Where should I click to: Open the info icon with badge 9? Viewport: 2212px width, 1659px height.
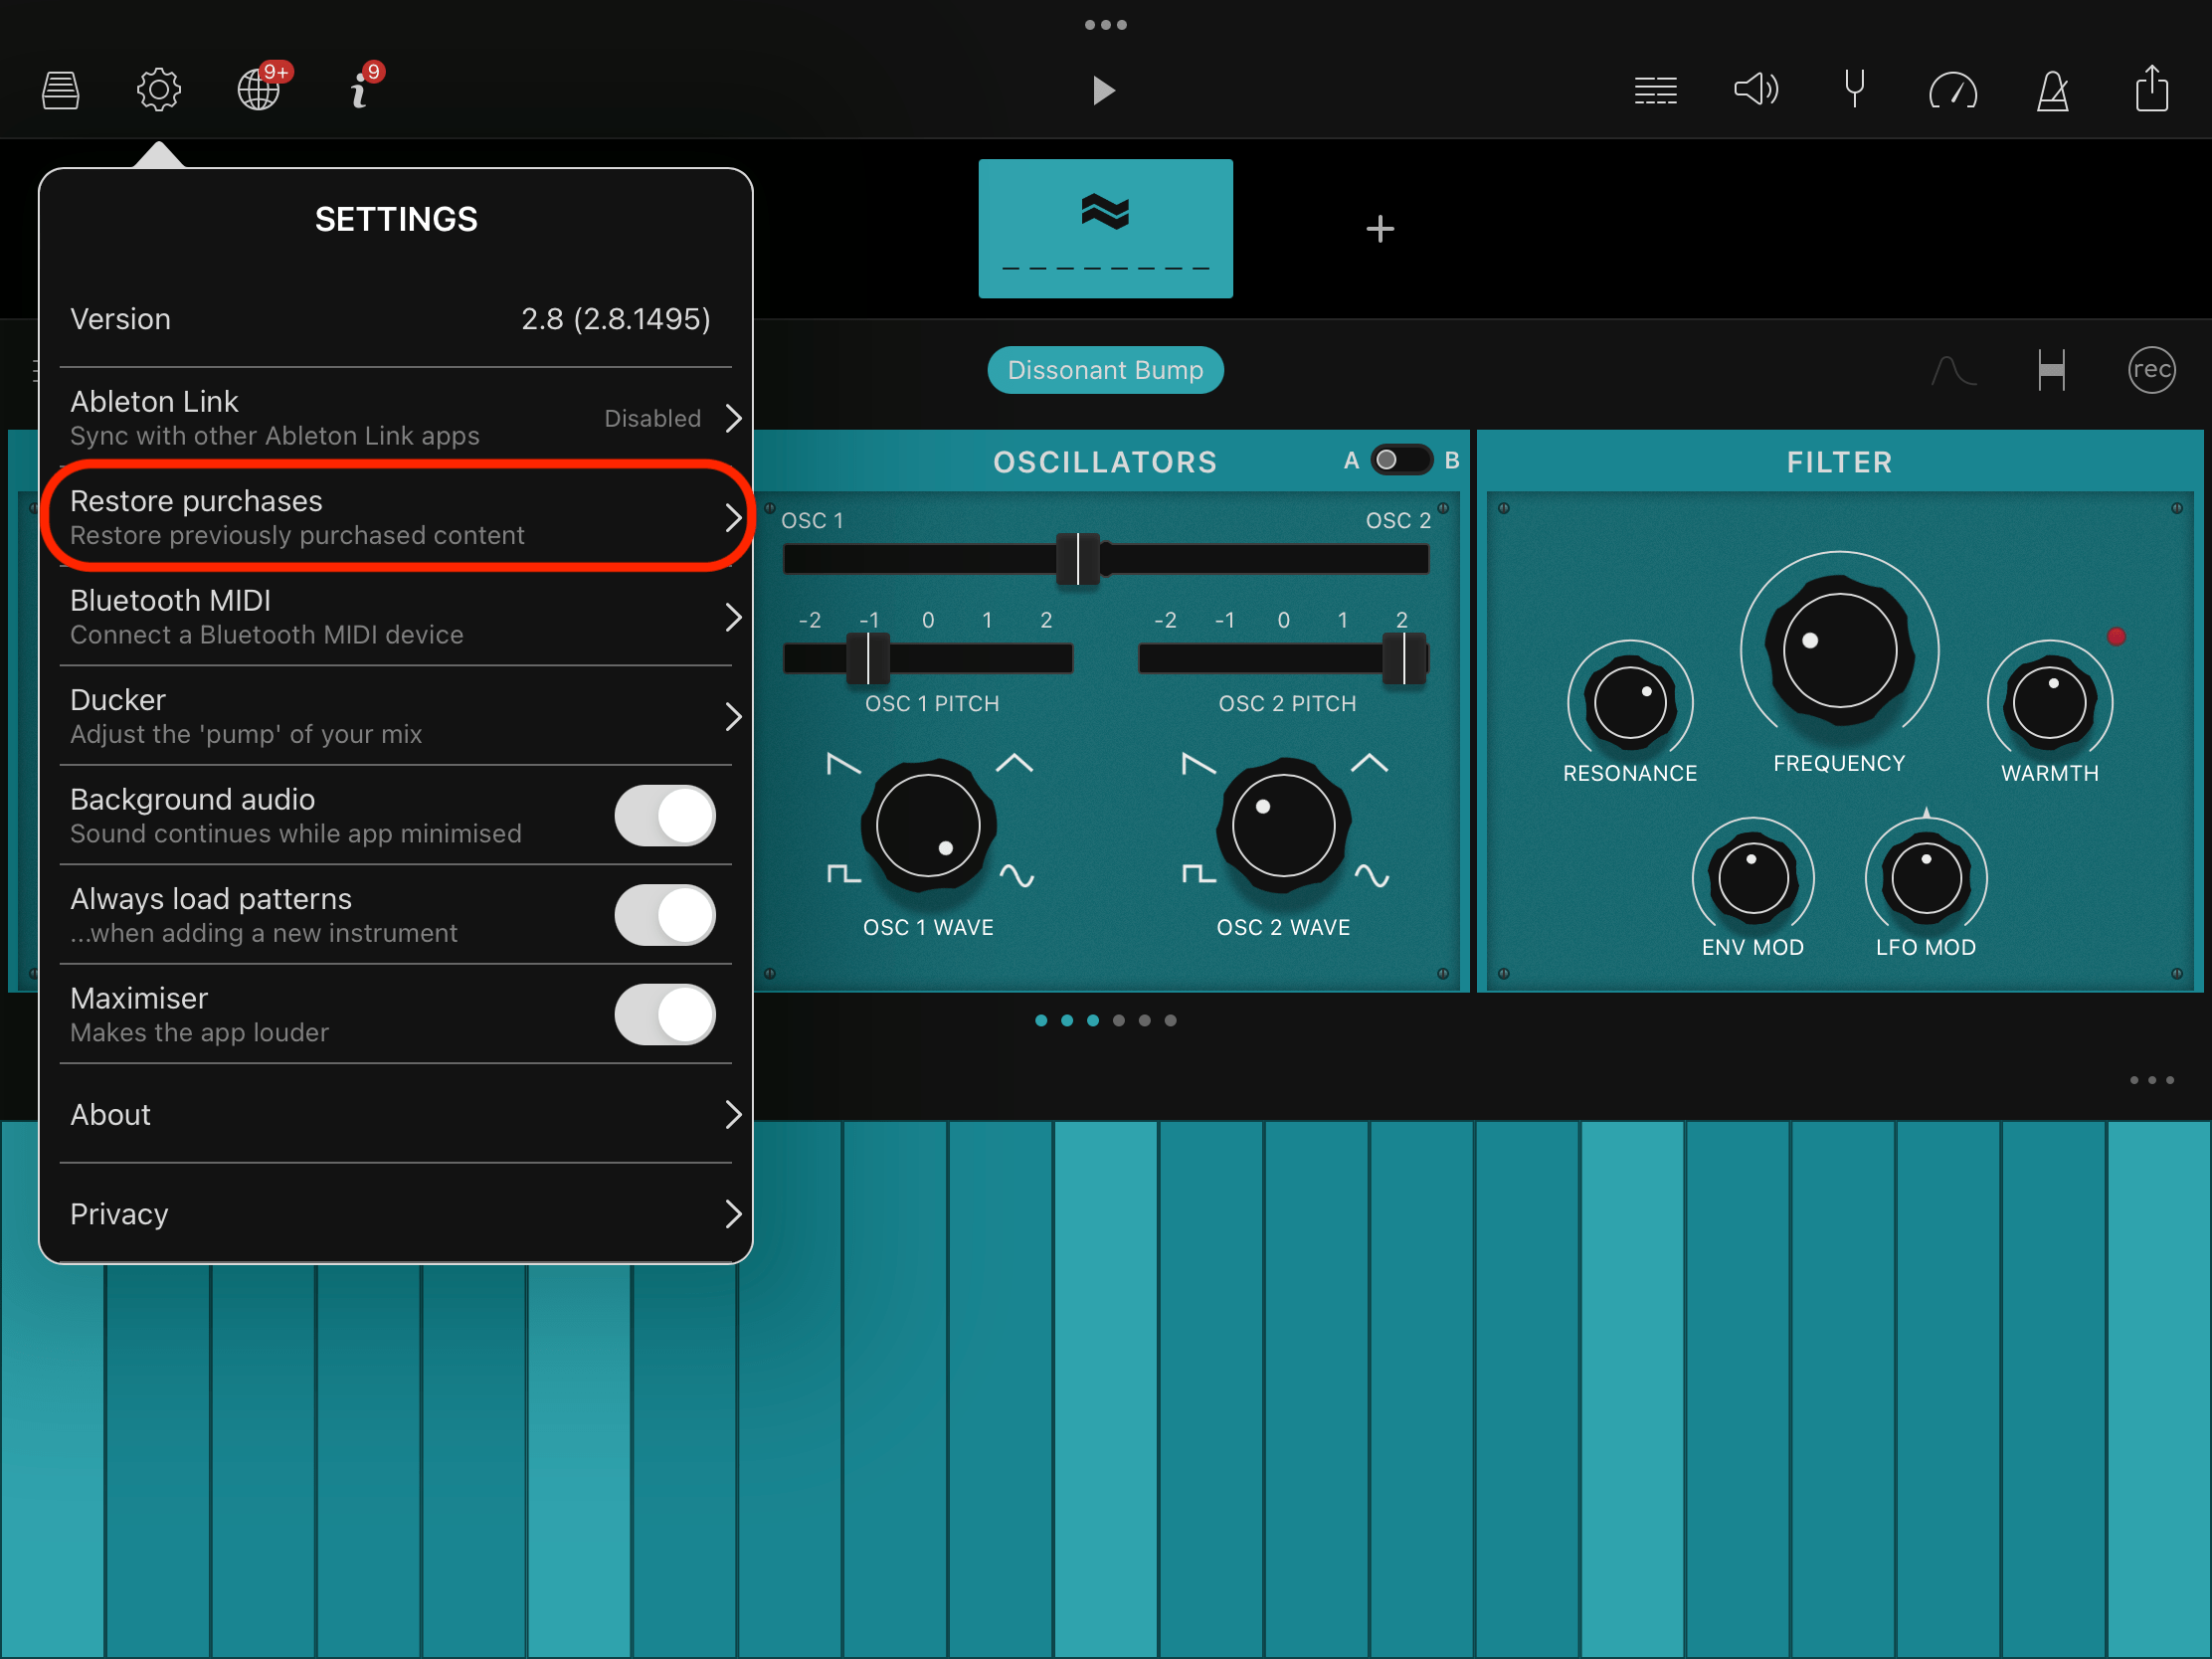click(358, 91)
